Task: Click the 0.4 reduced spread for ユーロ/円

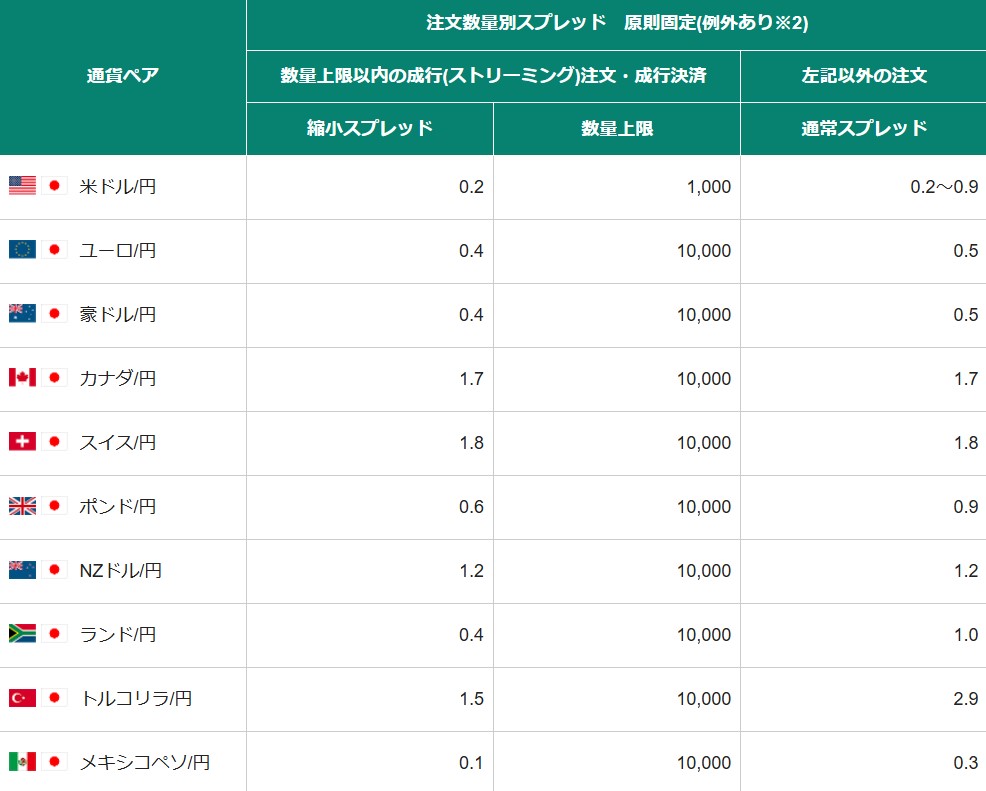Action: point(471,252)
